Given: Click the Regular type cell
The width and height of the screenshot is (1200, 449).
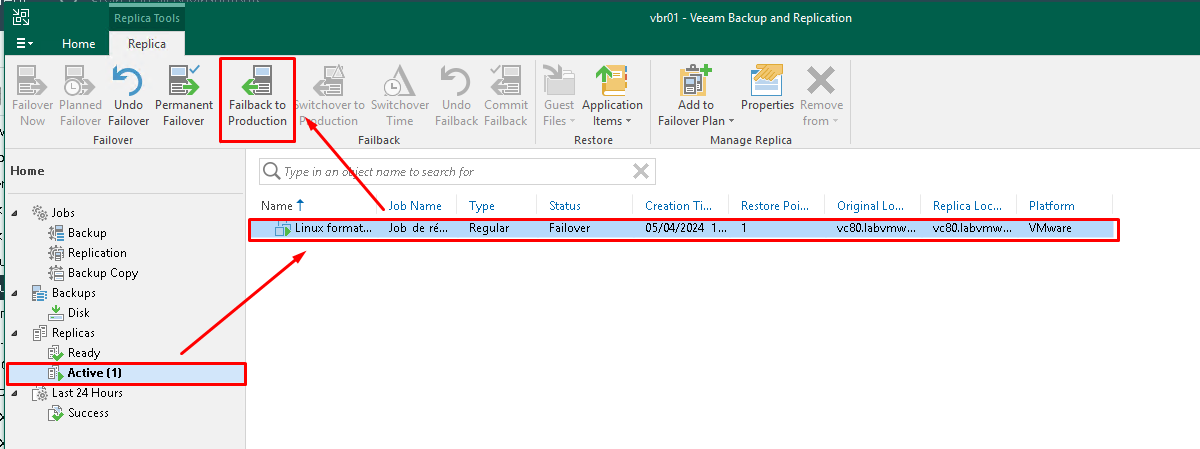Looking at the screenshot, I should tap(489, 228).
